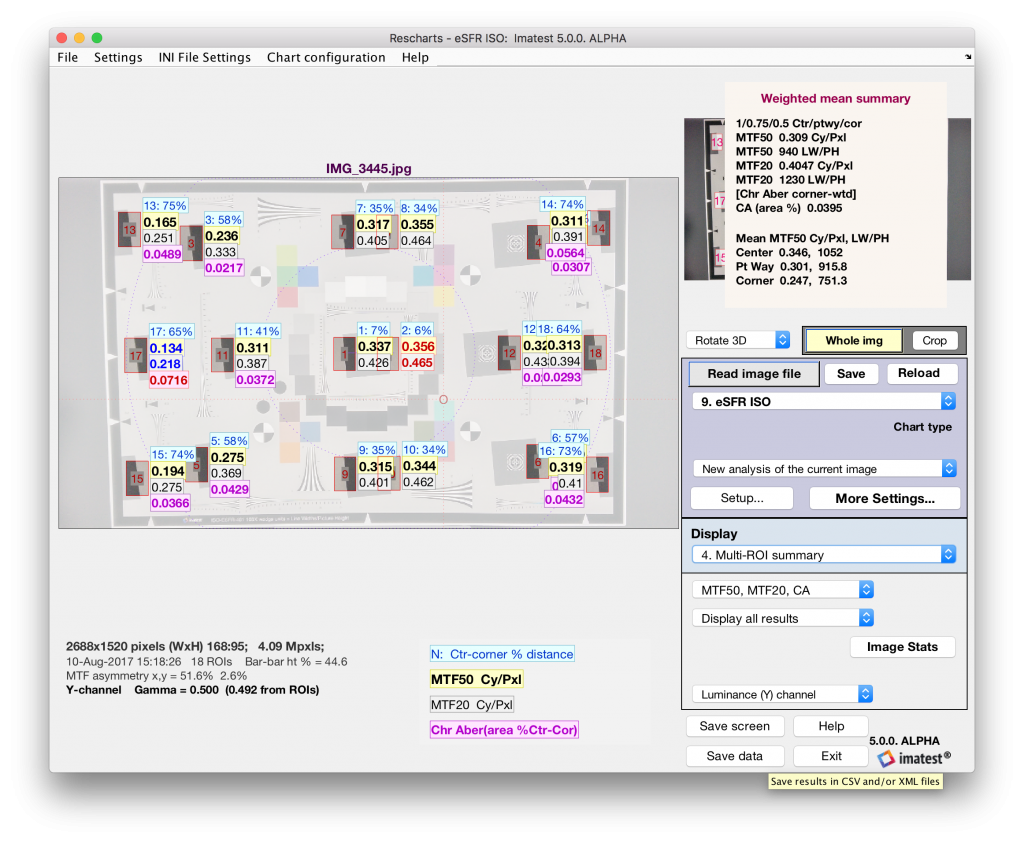Viewport: 1024px width, 843px height.
Task: Click the 'Corner 0.247, 751.3' summary line
Action: 792,281
